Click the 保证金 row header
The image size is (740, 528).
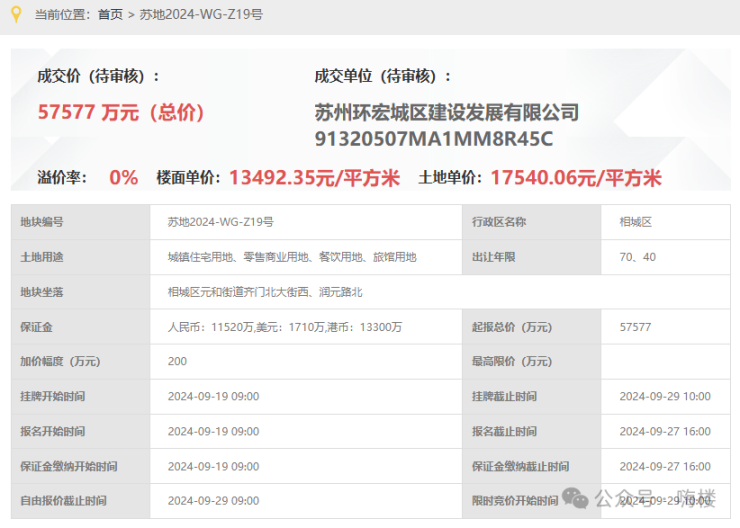pyautogui.click(x=81, y=327)
